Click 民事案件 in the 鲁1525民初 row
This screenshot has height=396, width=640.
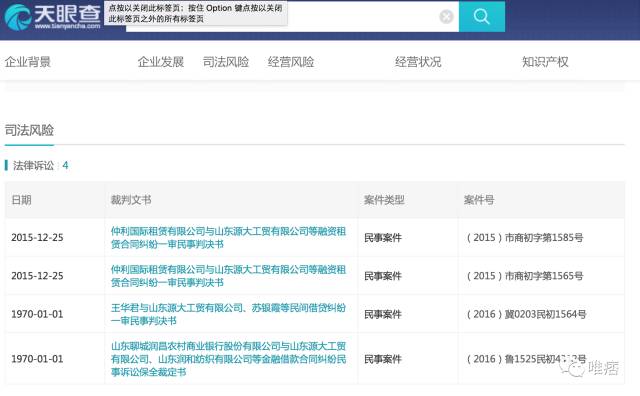(x=382, y=359)
